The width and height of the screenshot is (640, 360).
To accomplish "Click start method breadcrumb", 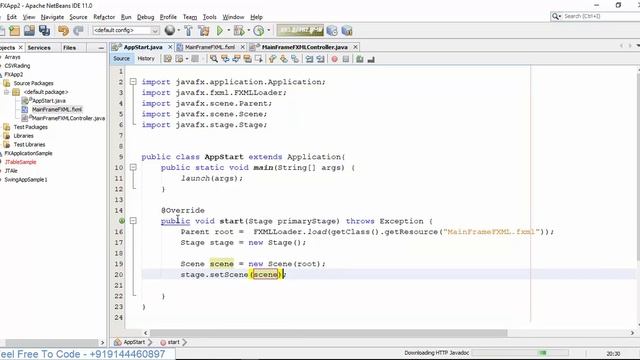I will (x=173, y=342).
